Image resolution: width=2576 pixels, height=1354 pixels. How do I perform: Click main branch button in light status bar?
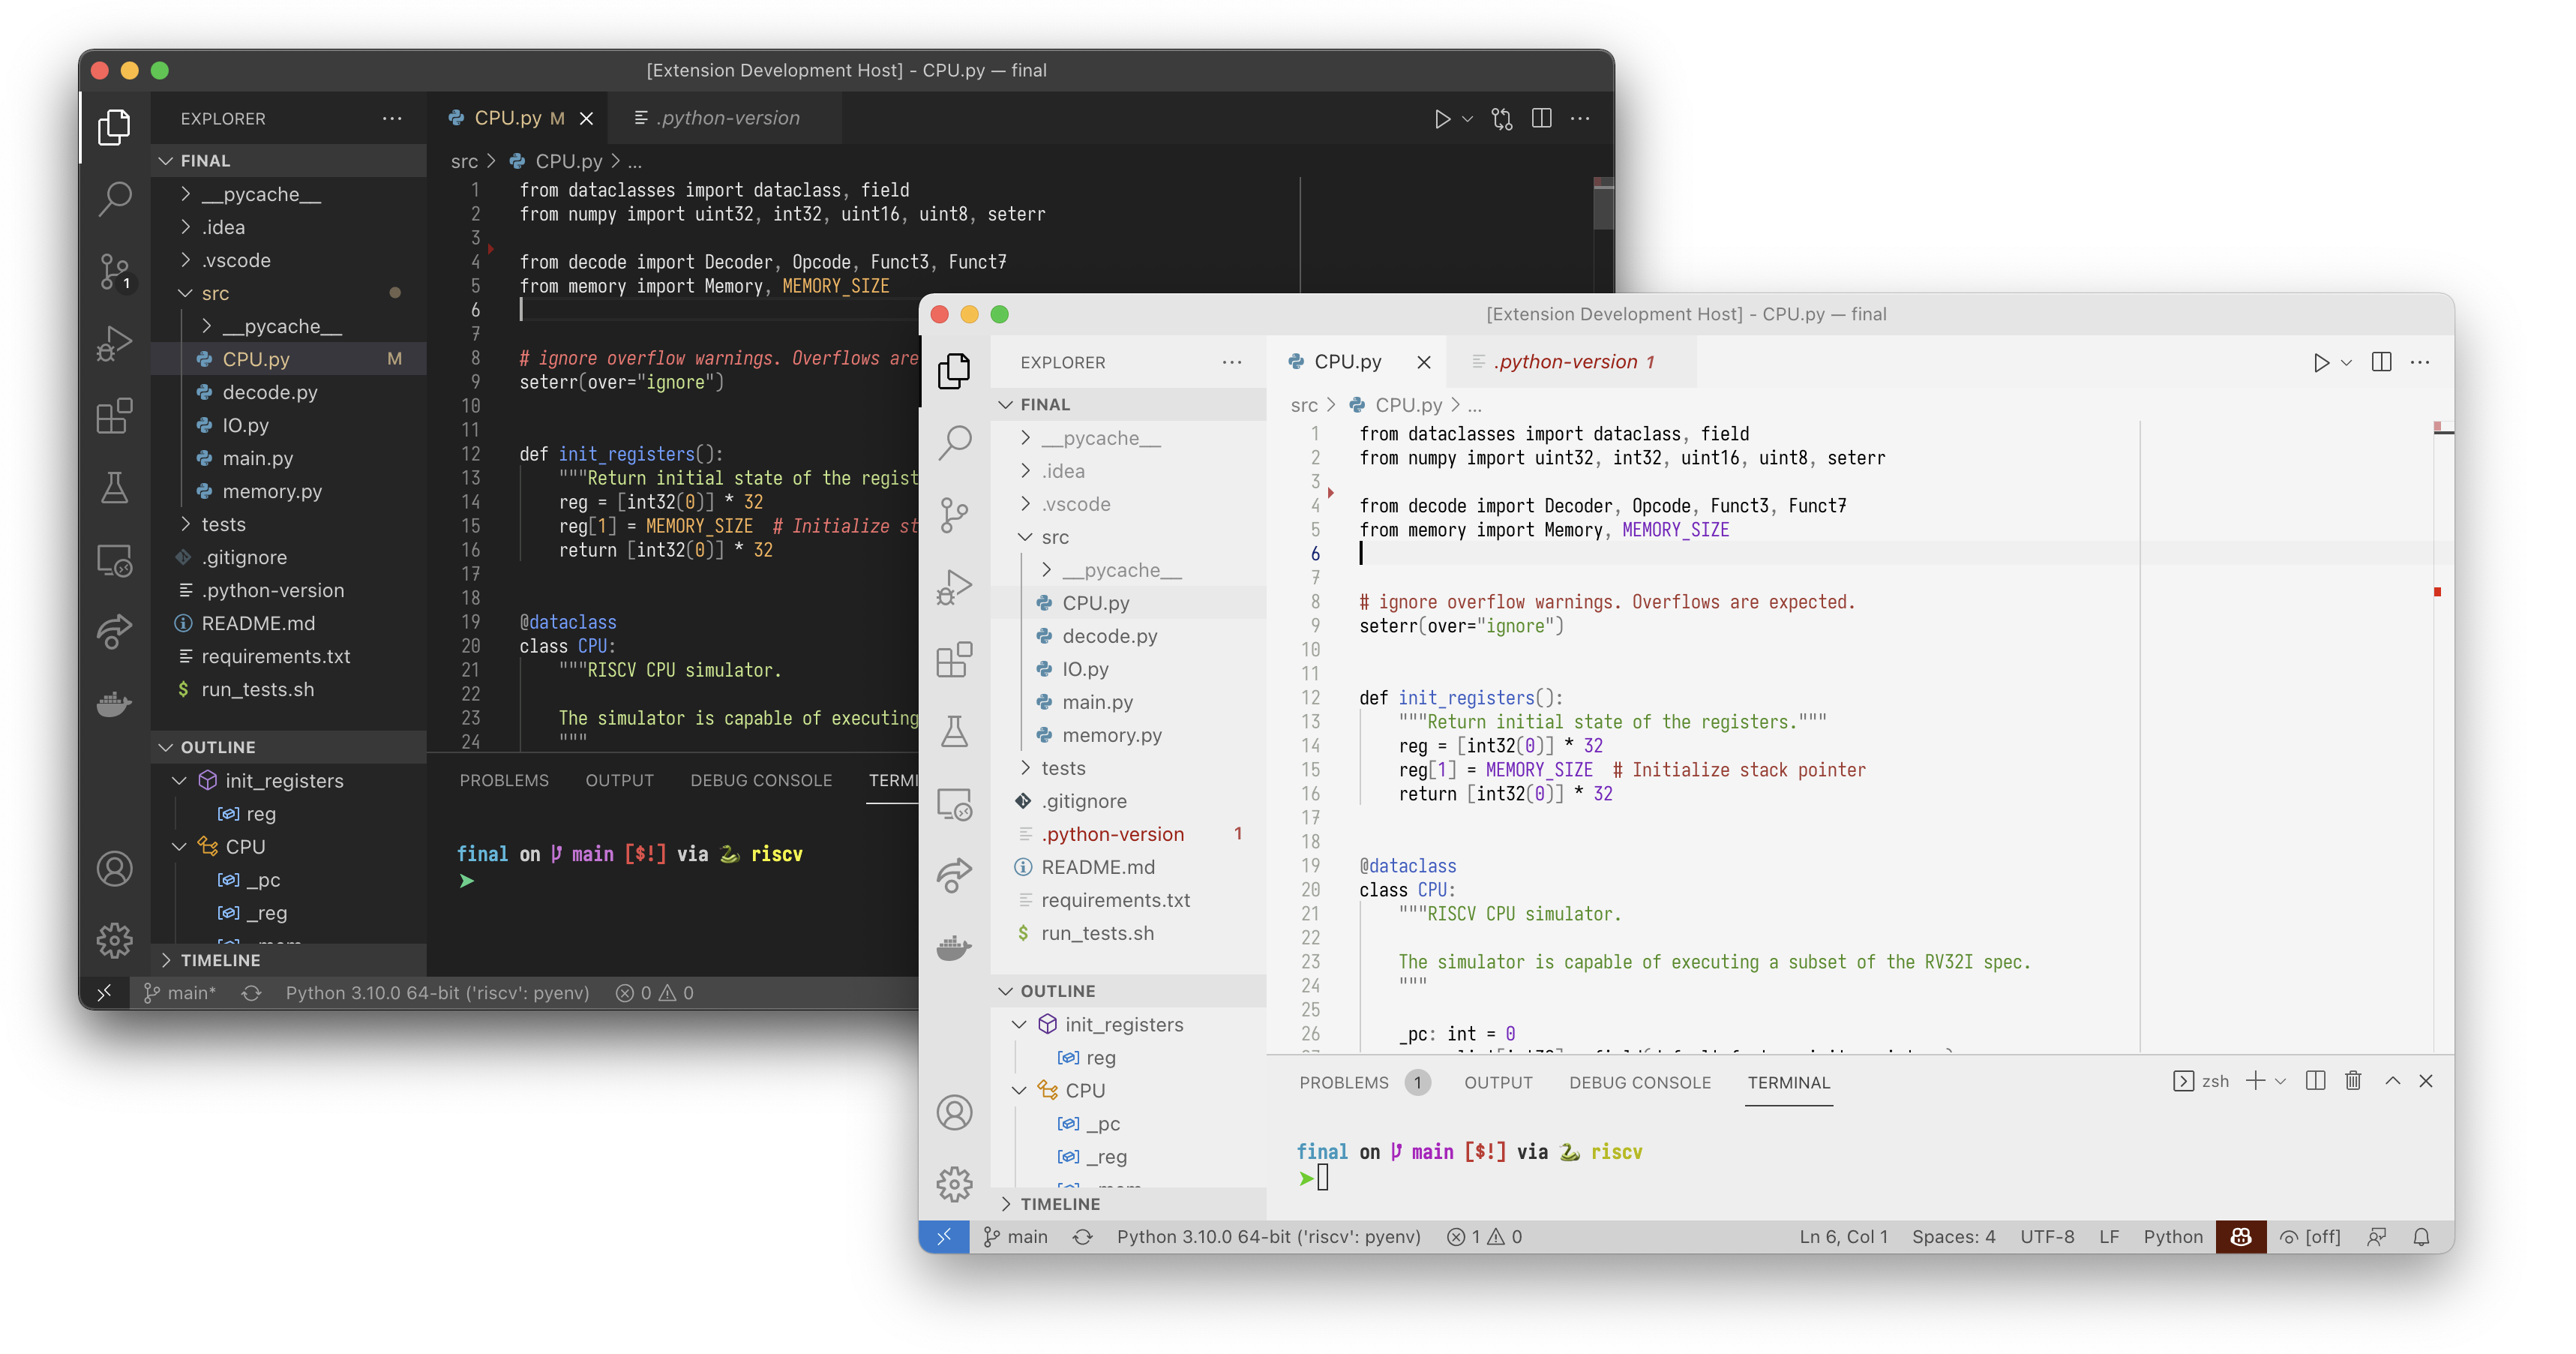coord(1016,1237)
